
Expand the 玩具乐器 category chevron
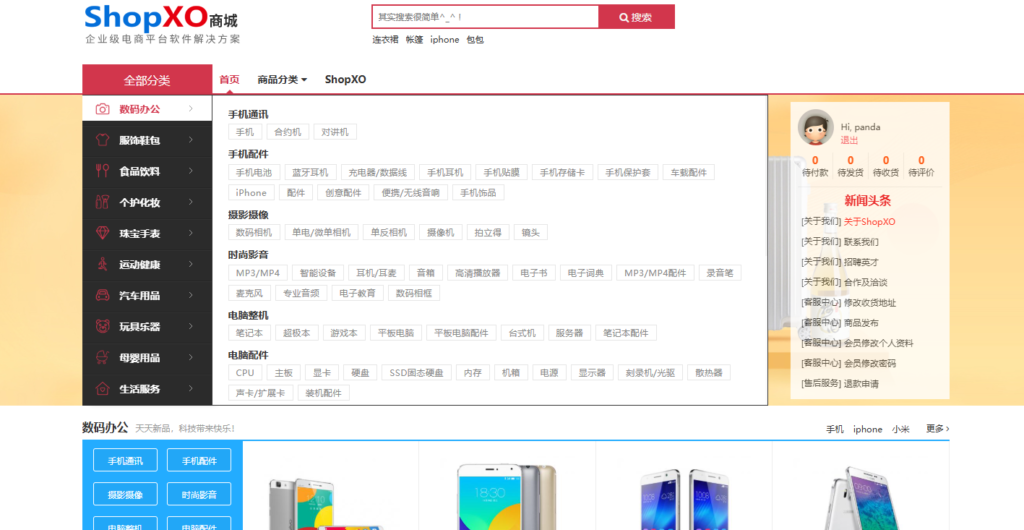coord(191,326)
